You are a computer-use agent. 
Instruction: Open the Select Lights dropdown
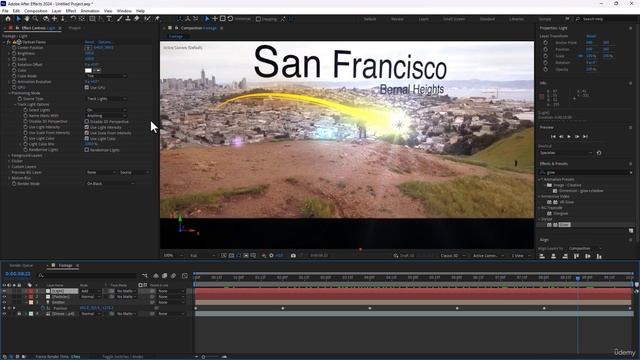(x=106, y=110)
